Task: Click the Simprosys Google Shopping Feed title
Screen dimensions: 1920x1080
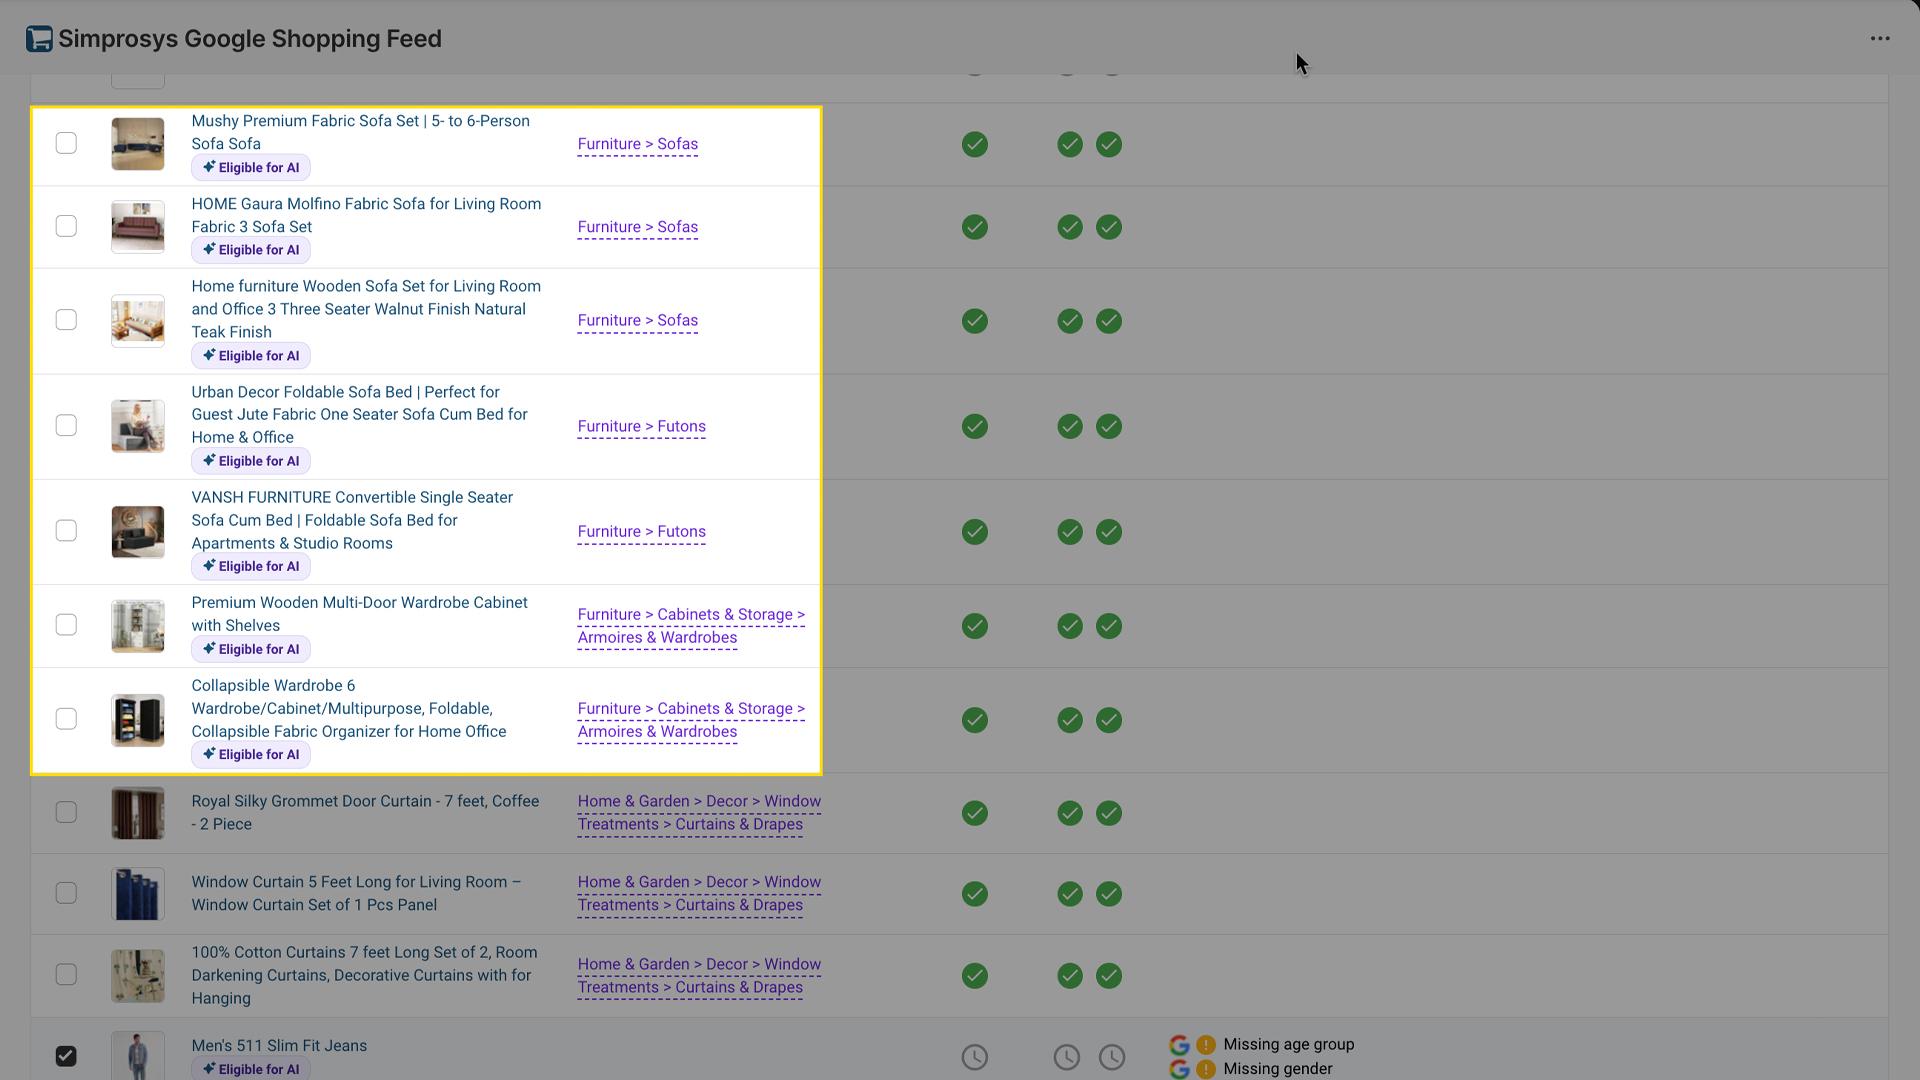Action: pyautogui.click(x=251, y=39)
